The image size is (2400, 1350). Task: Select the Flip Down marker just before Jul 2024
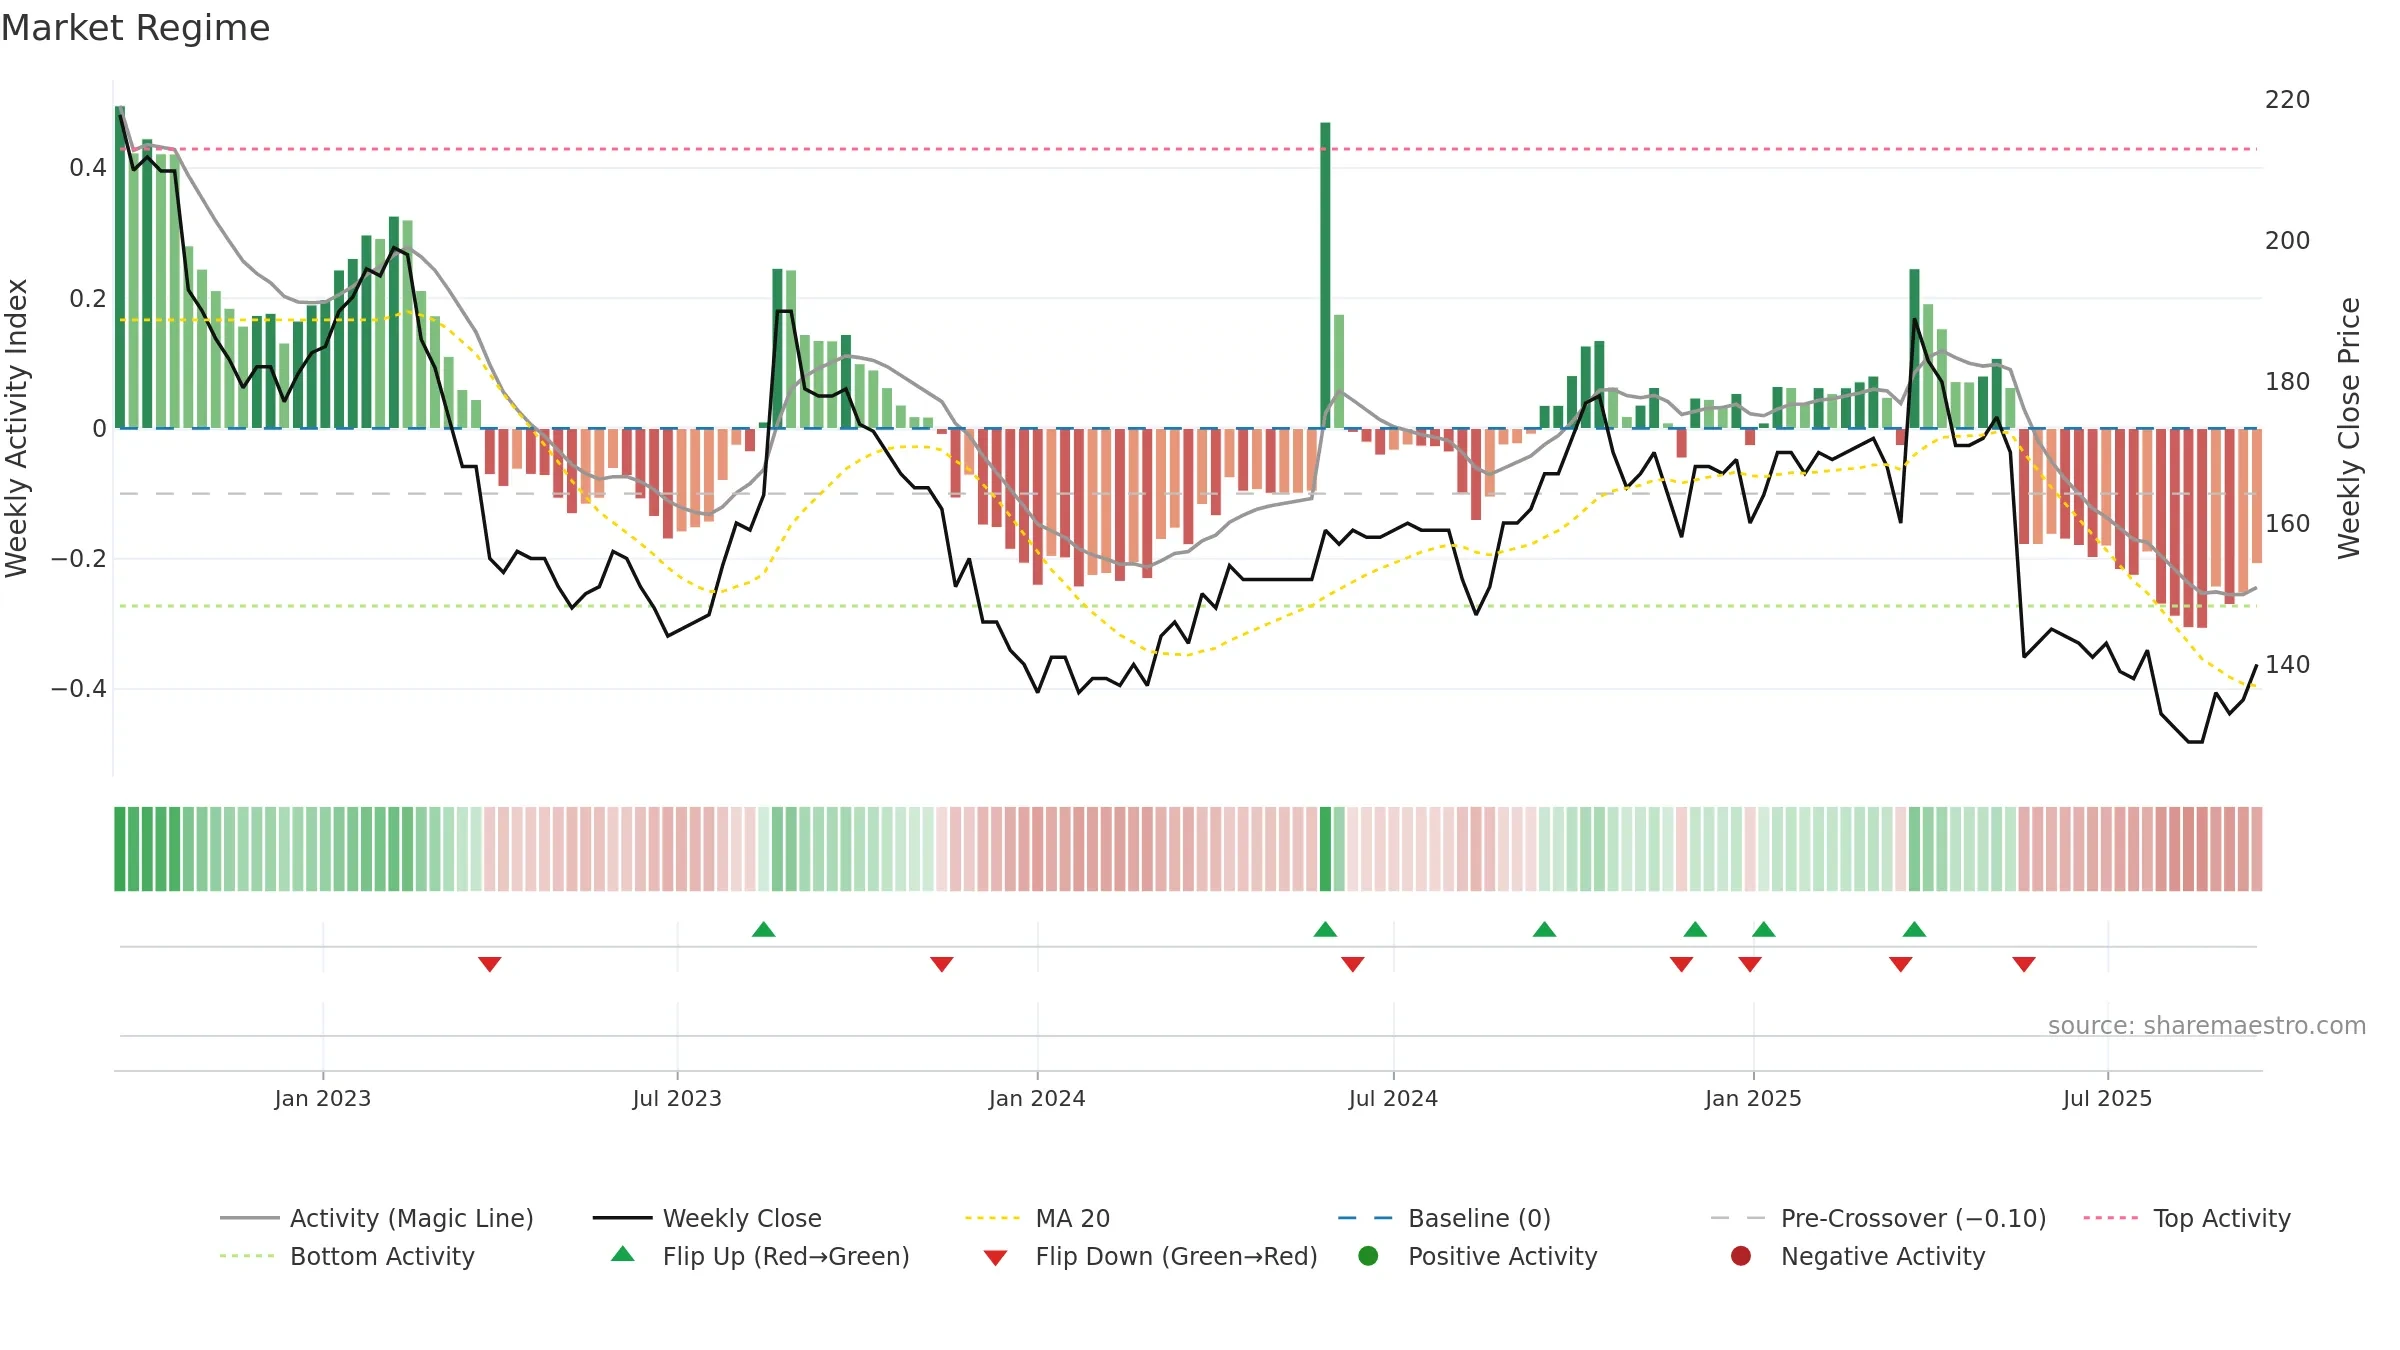tap(1352, 964)
